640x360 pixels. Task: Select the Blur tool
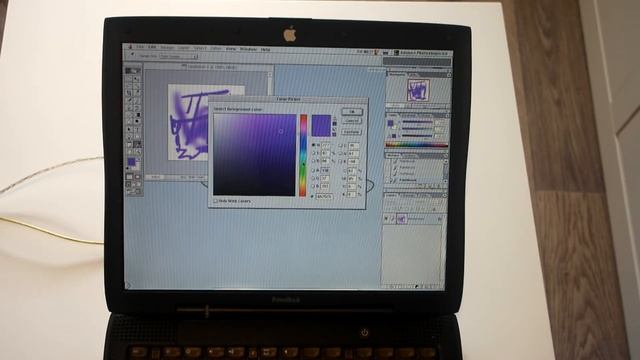point(129,122)
